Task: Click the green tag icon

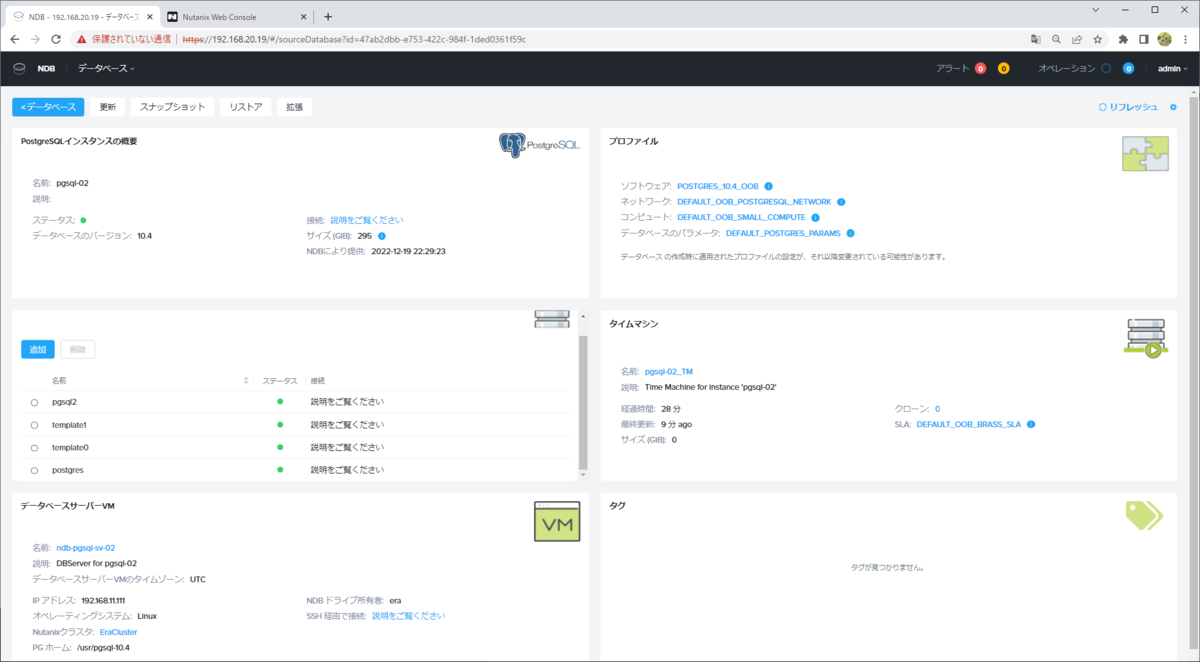Action: 1144,514
